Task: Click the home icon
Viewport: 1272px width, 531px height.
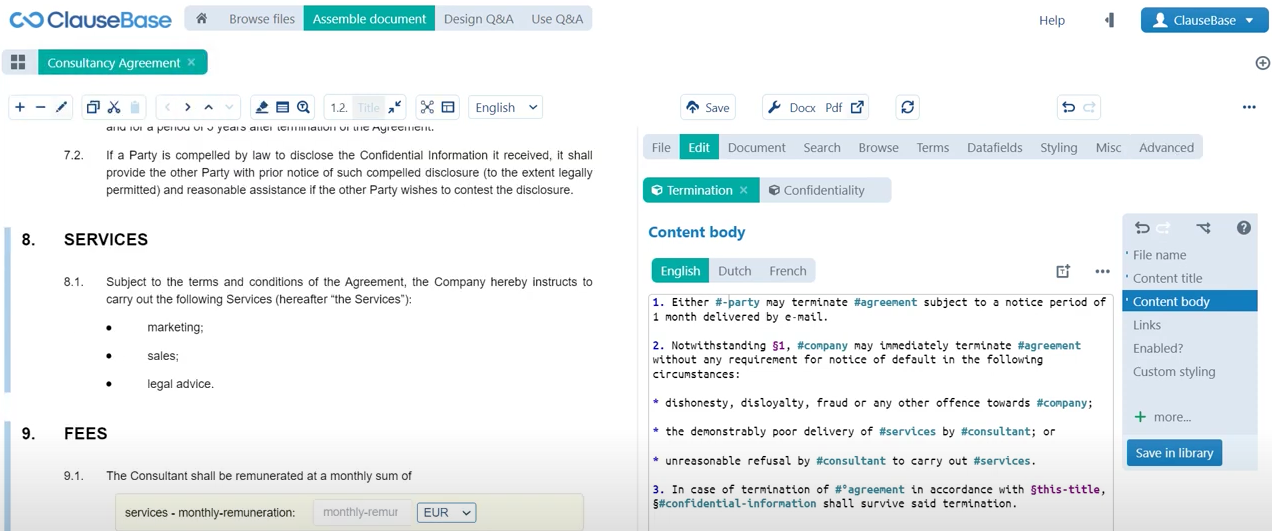Action: coord(201,19)
